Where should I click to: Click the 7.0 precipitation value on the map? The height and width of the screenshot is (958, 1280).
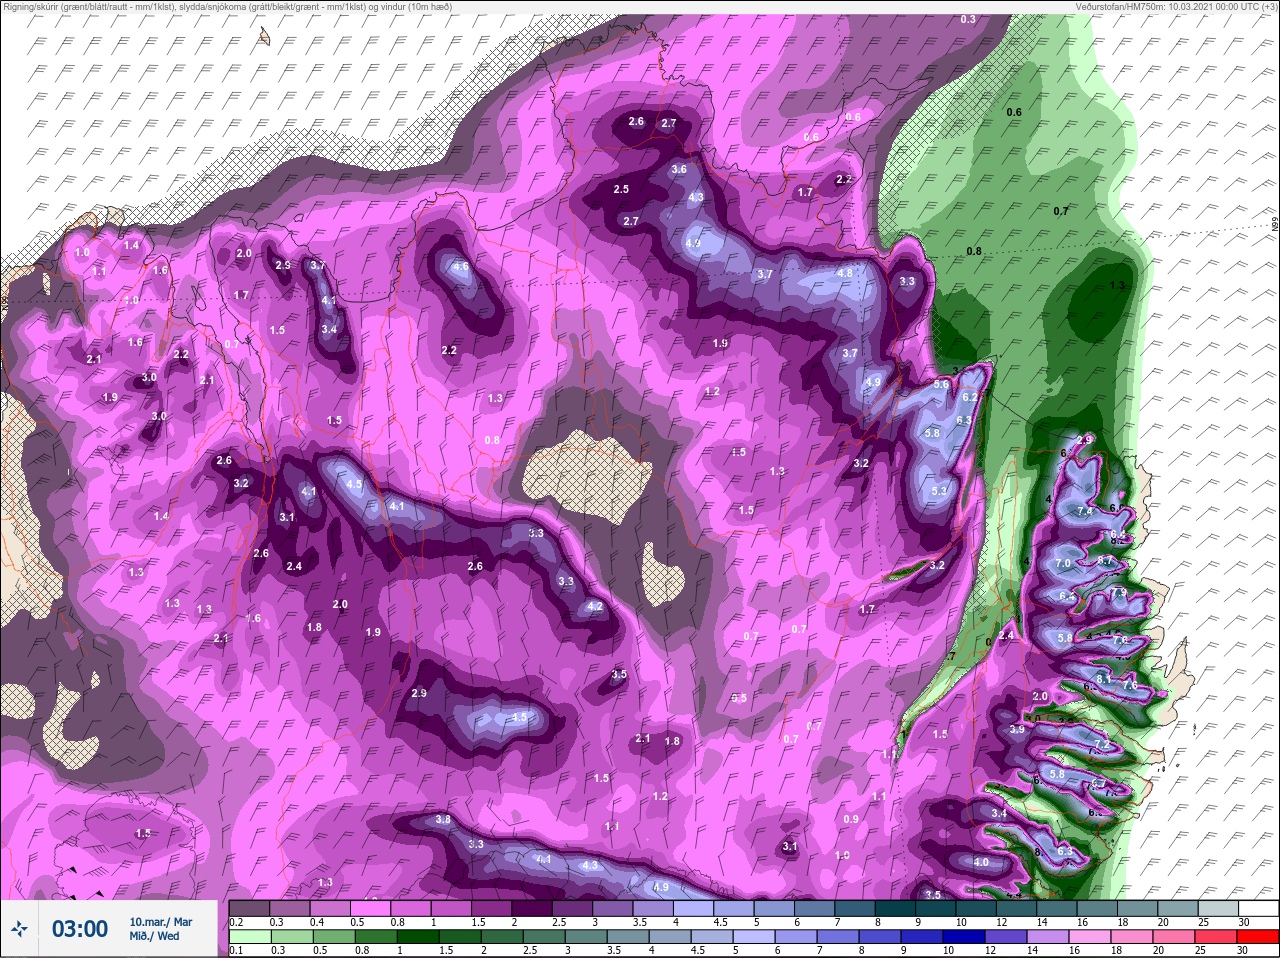coord(1063,563)
